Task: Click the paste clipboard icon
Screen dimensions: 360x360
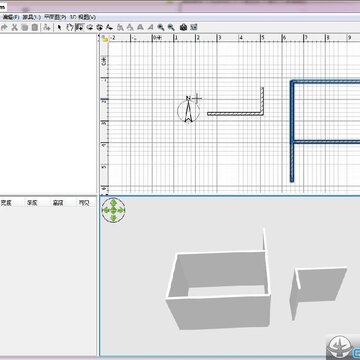Action: pos(34,27)
